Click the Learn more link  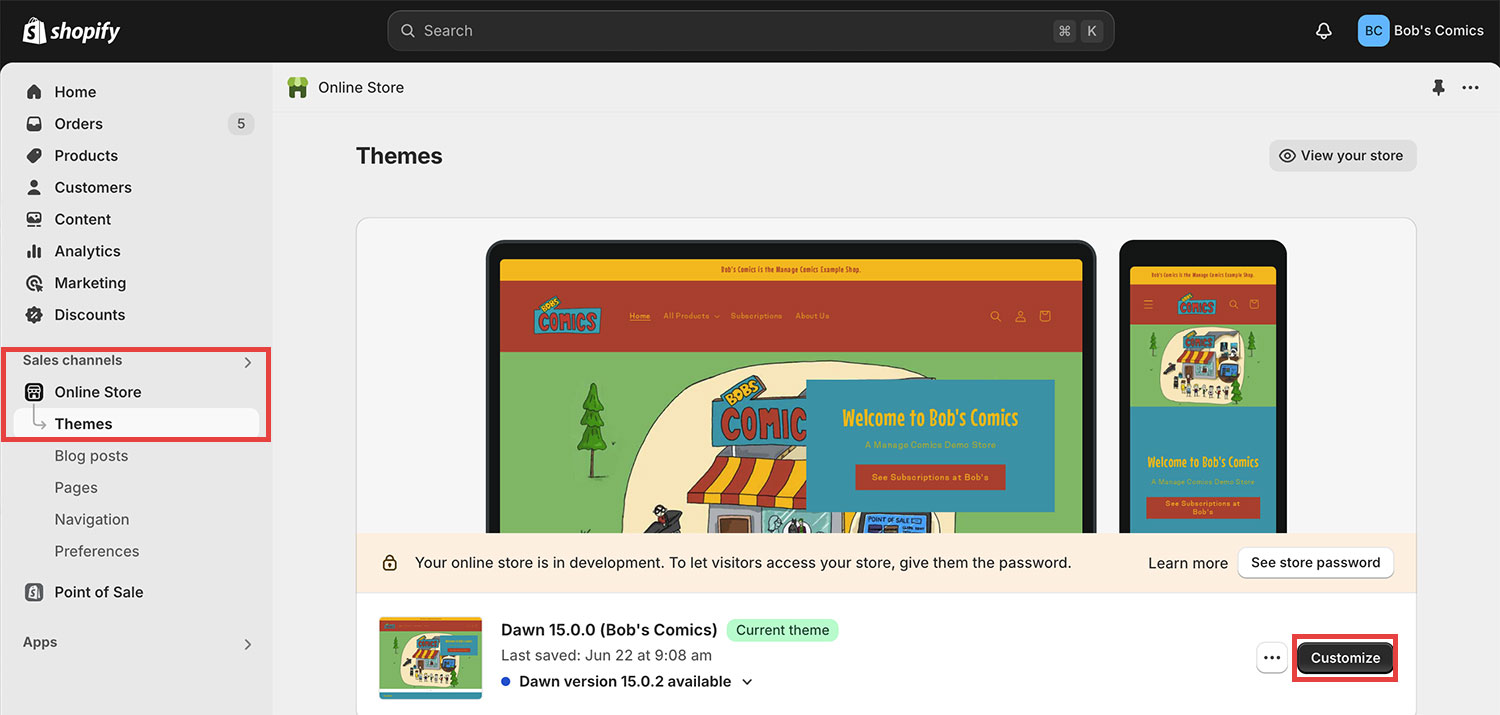[x=1188, y=563]
